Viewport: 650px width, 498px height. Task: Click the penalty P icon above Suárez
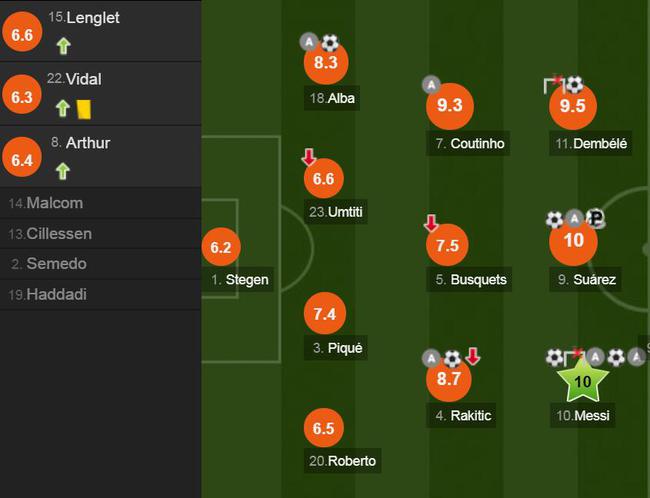point(596,218)
